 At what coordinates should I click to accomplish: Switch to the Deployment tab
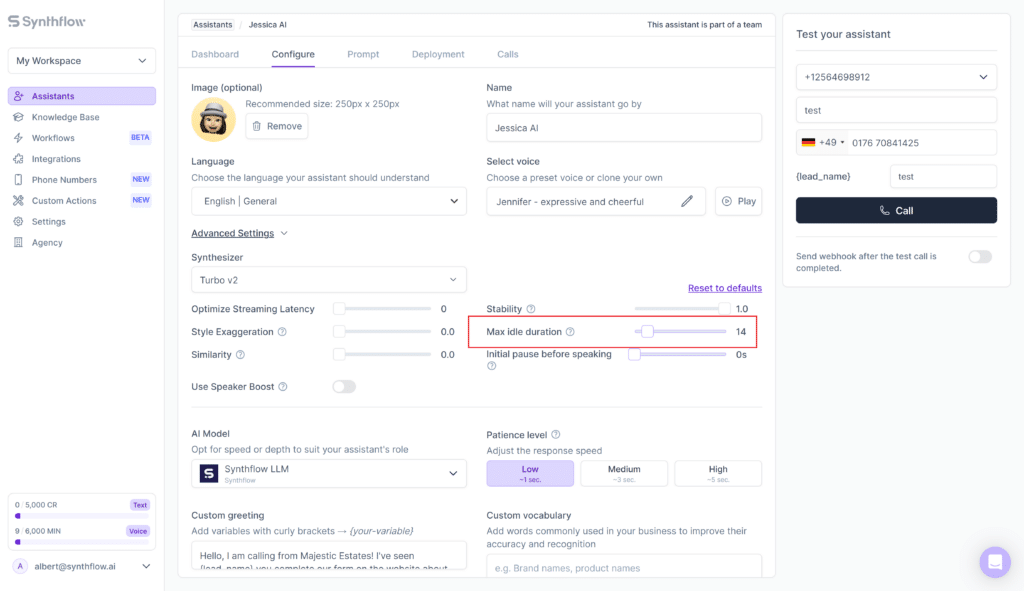(437, 54)
